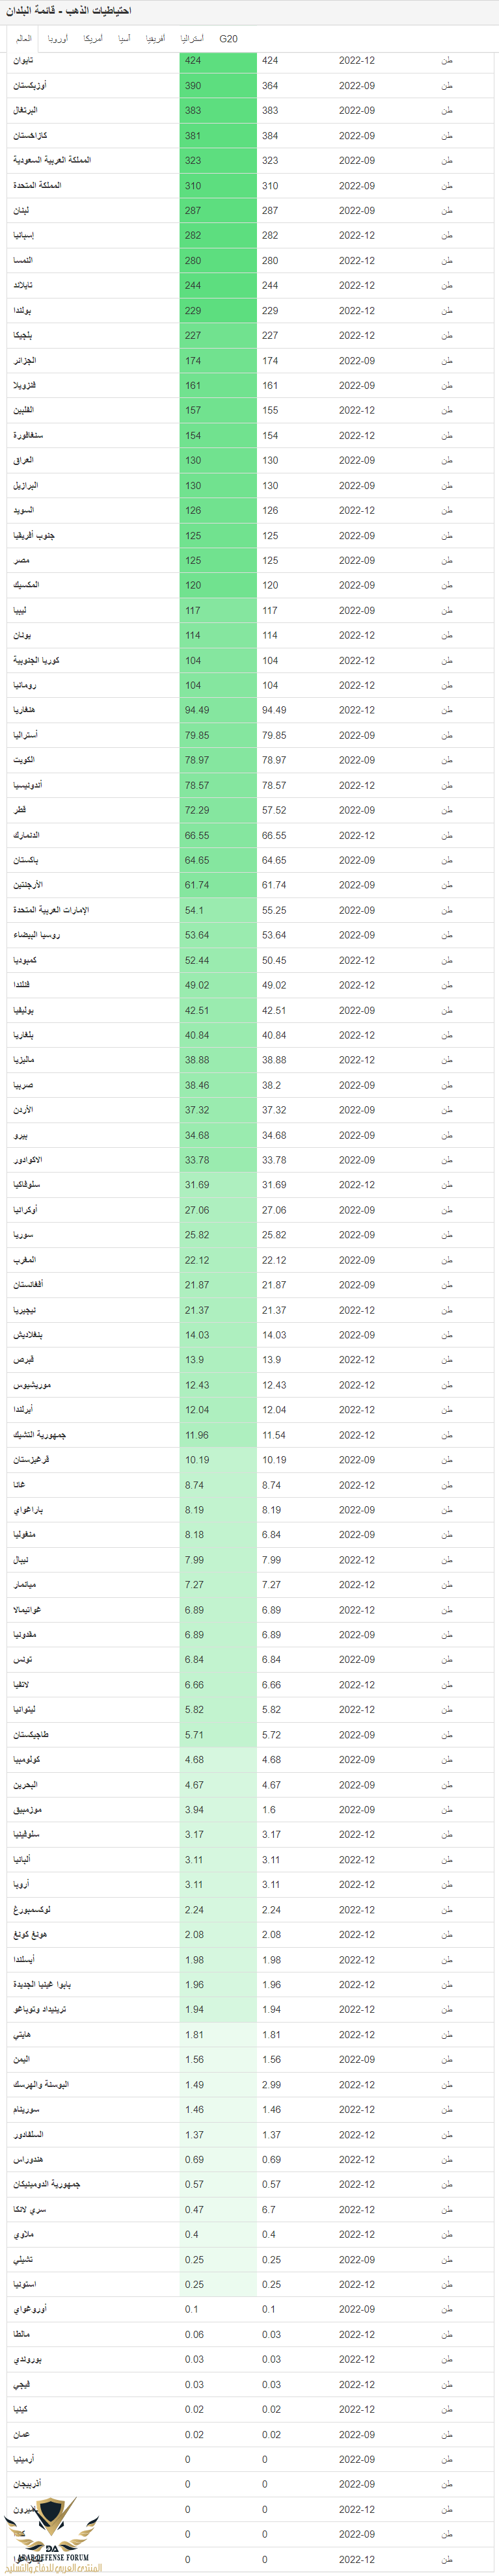Open the المملكة العربية السعودية country link

tap(51, 160)
